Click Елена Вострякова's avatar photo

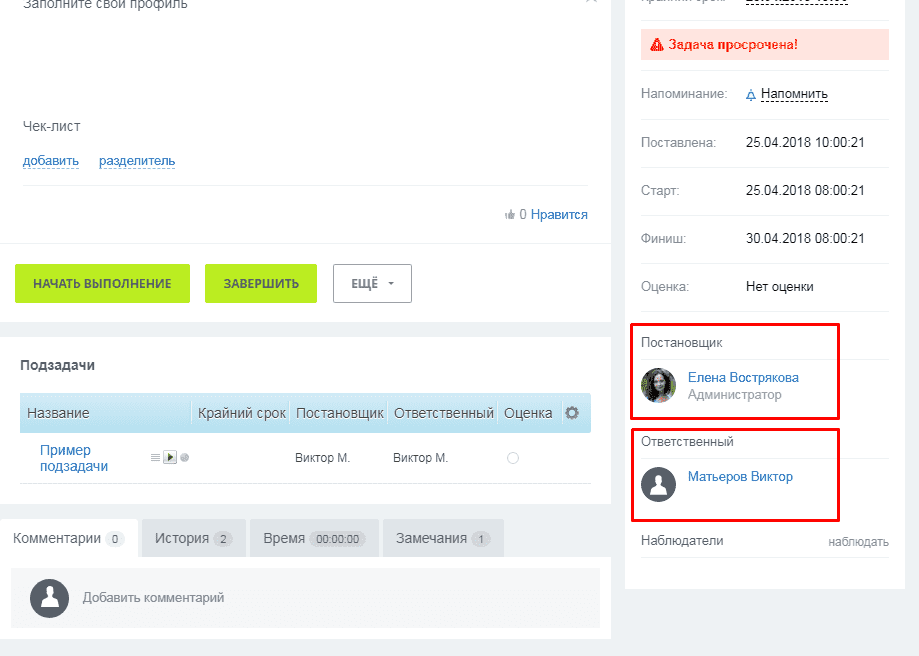(658, 385)
